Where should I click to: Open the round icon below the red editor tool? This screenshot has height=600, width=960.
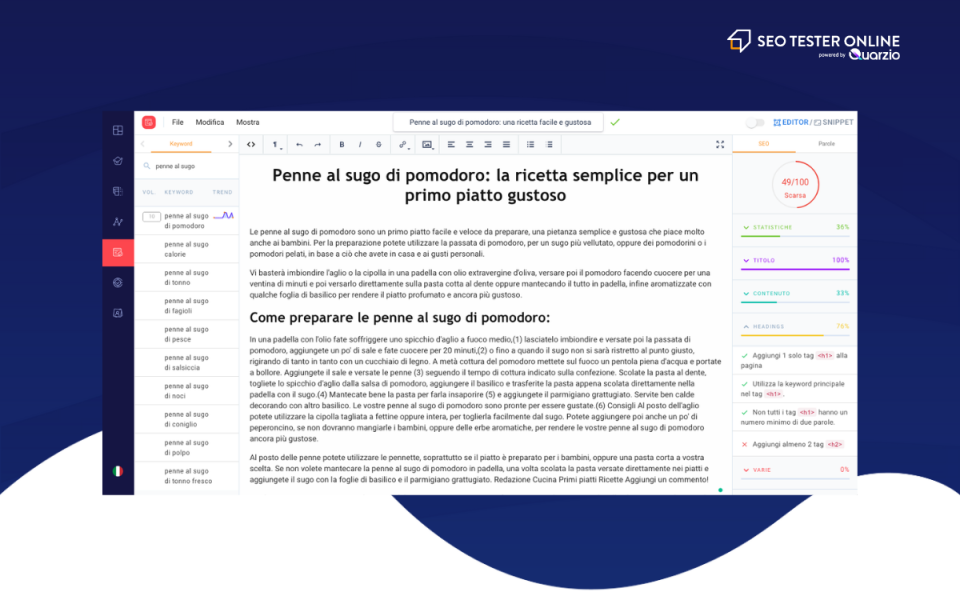(x=118, y=283)
